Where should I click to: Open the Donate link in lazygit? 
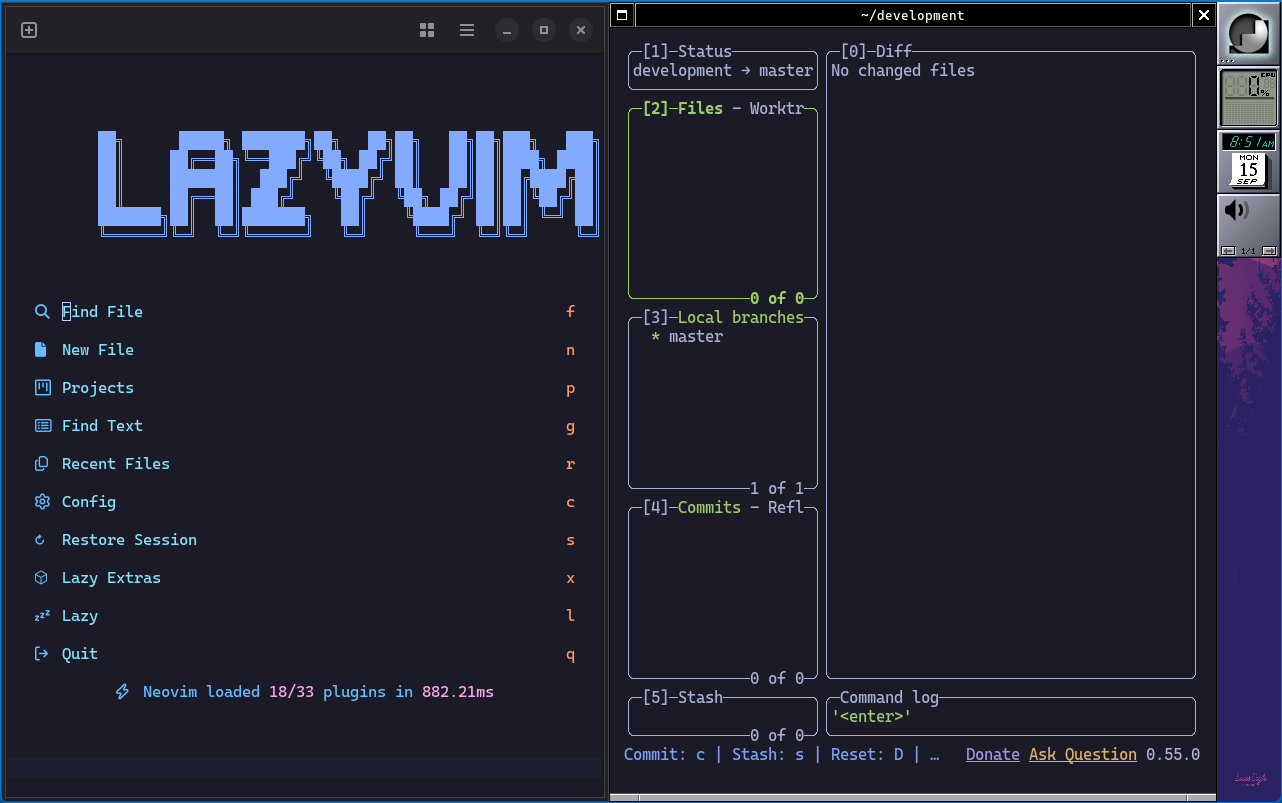993,755
